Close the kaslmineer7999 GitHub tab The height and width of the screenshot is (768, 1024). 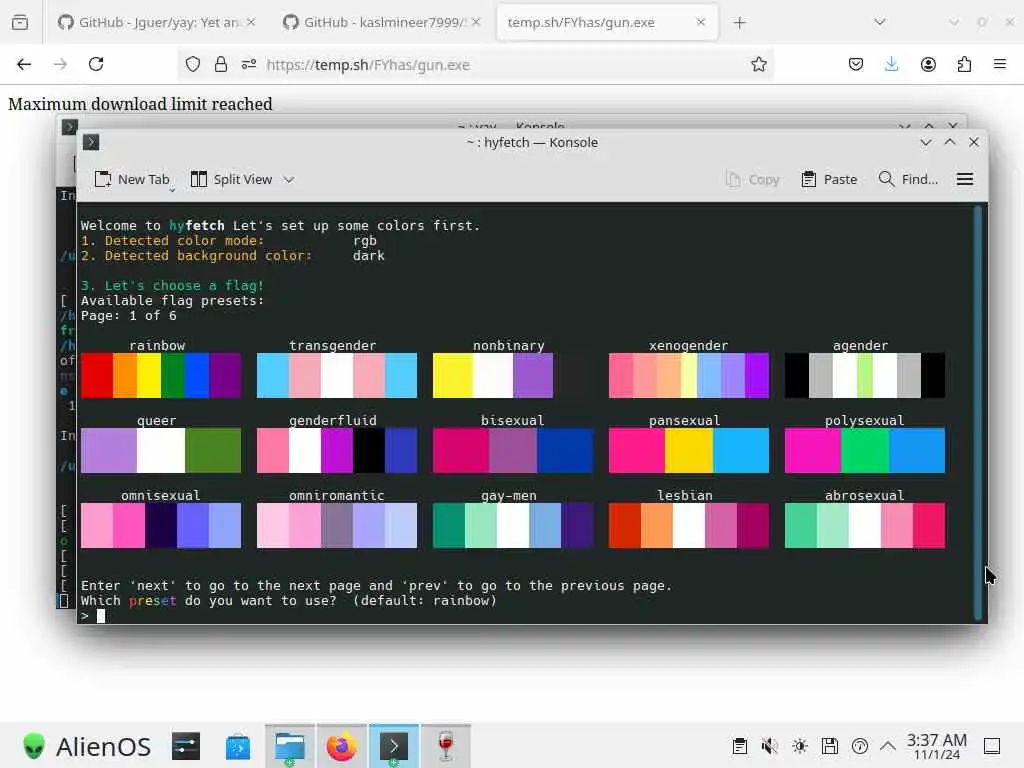coord(476,22)
